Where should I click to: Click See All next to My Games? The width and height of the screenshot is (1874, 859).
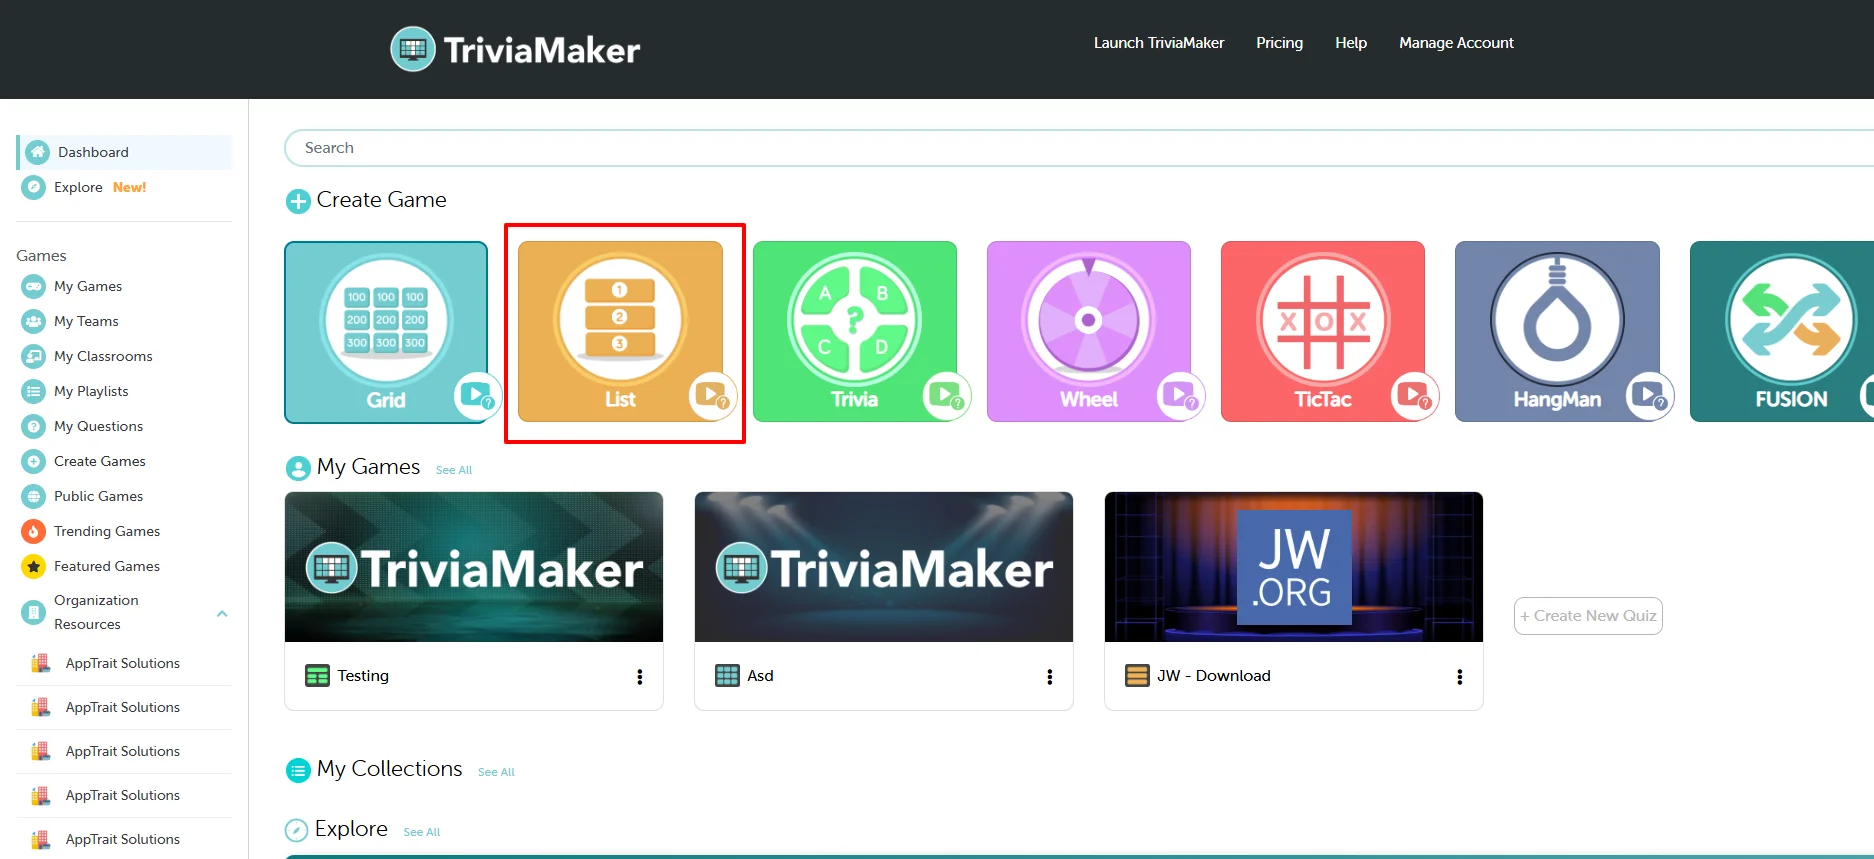[x=454, y=470]
